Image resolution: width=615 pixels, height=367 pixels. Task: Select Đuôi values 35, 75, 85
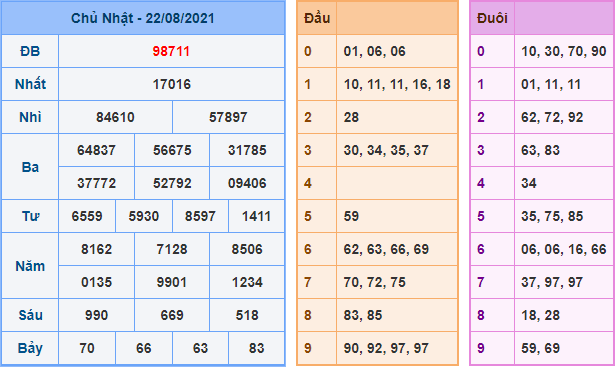(552, 216)
